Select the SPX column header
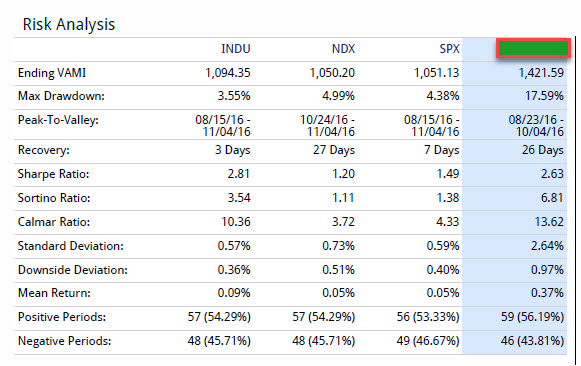Viewport: 581px width, 366px height. 449,49
